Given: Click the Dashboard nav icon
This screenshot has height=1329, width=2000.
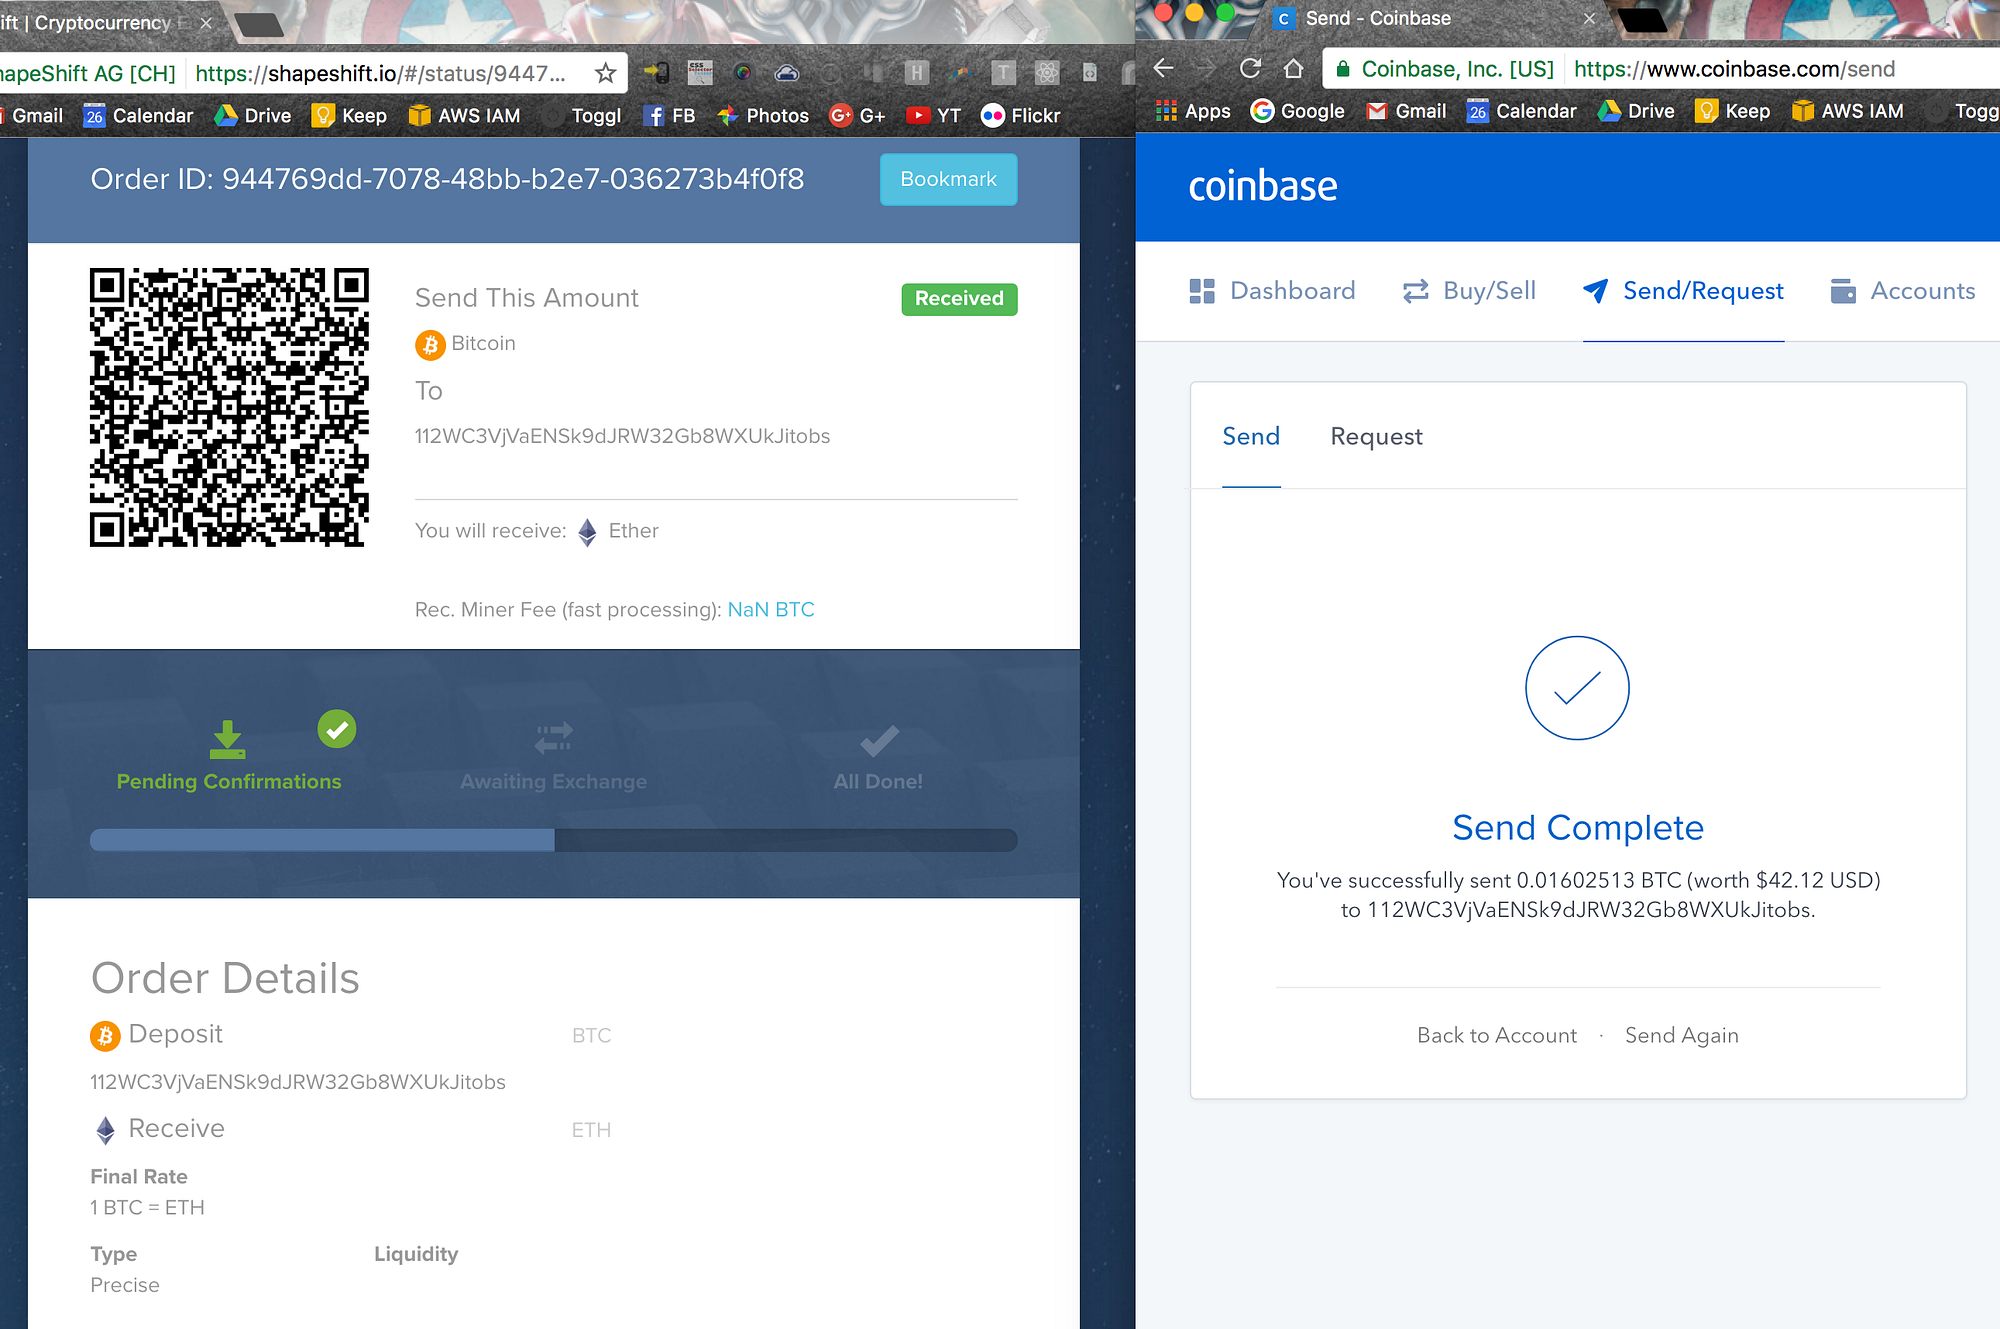Looking at the screenshot, I should [x=1202, y=291].
